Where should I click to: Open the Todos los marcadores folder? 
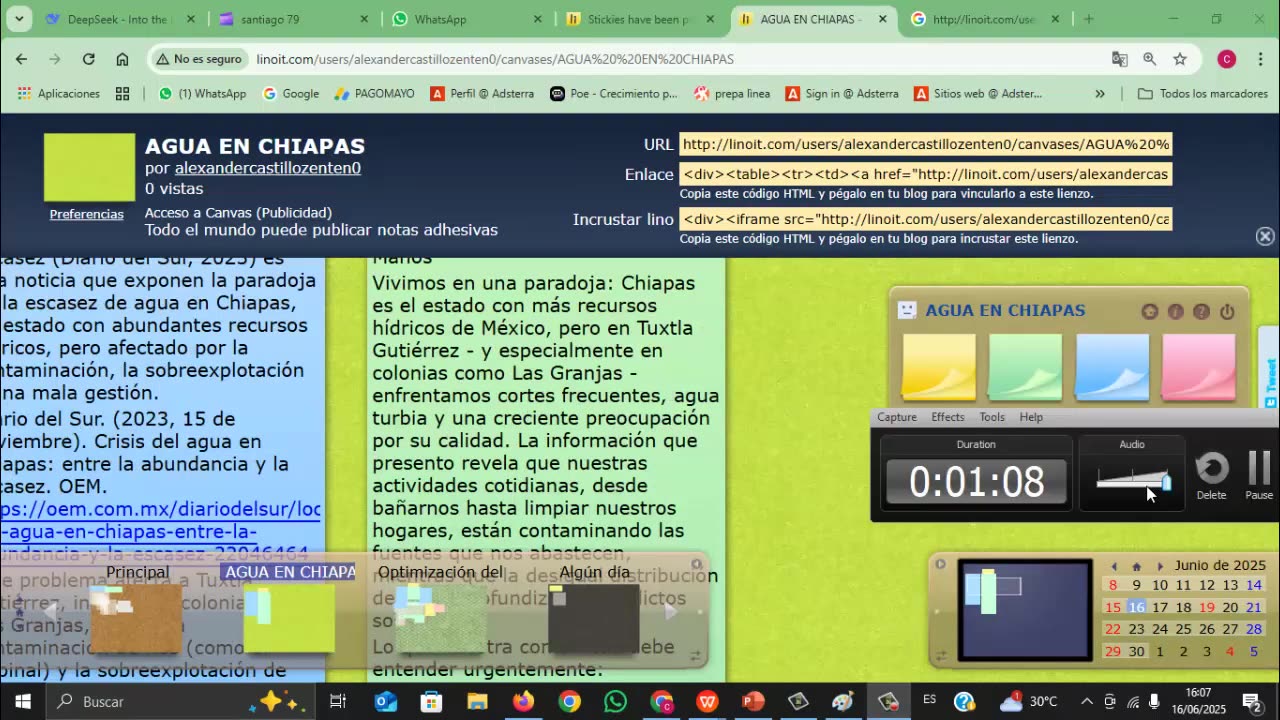tap(1203, 94)
